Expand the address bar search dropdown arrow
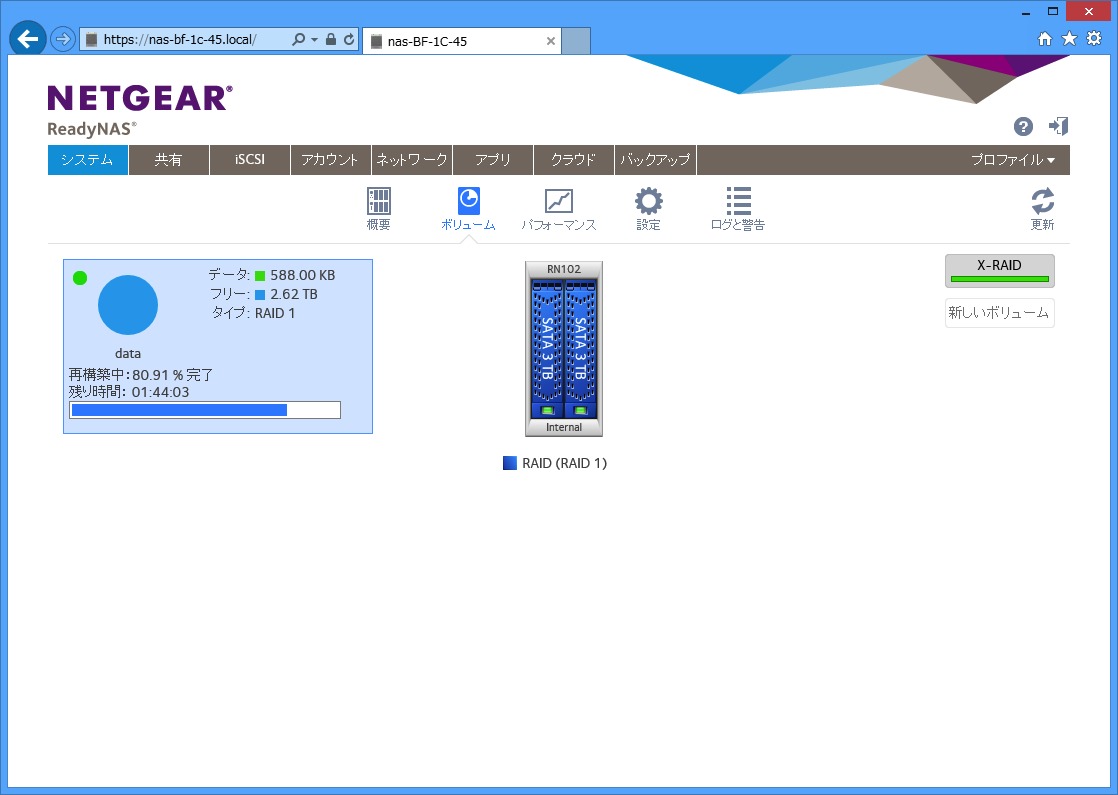Image resolution: width=1118 pixels, height=795 pixels. coord(314,40)
